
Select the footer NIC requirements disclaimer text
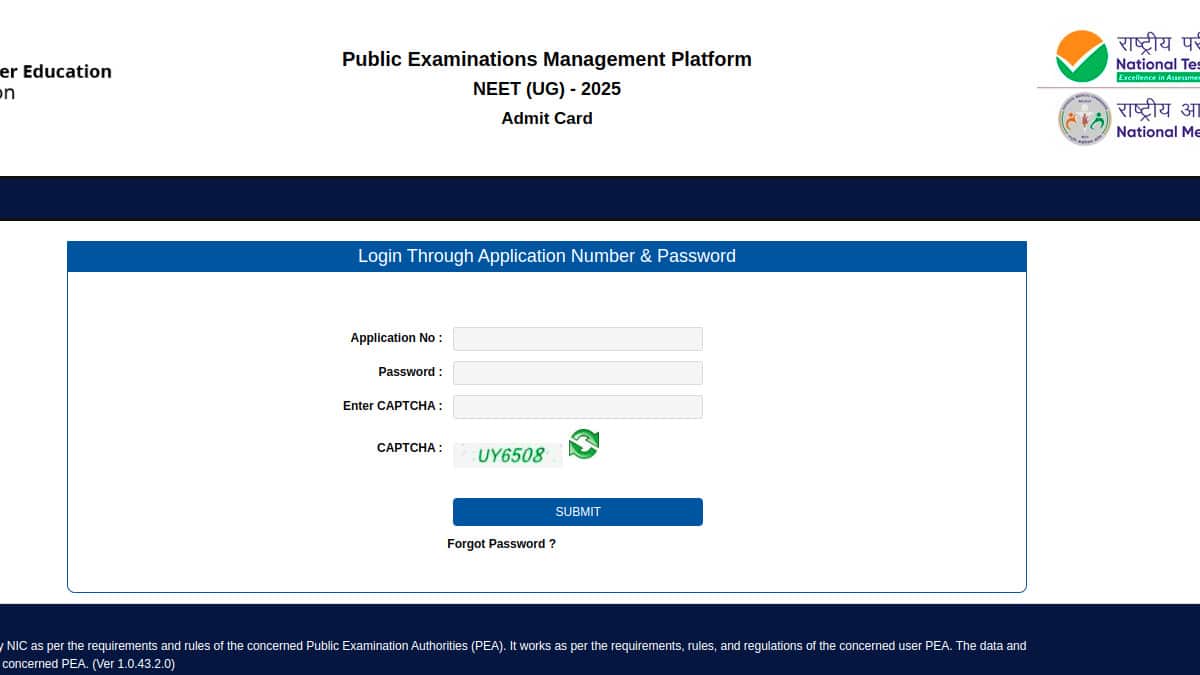coord(513,654)
